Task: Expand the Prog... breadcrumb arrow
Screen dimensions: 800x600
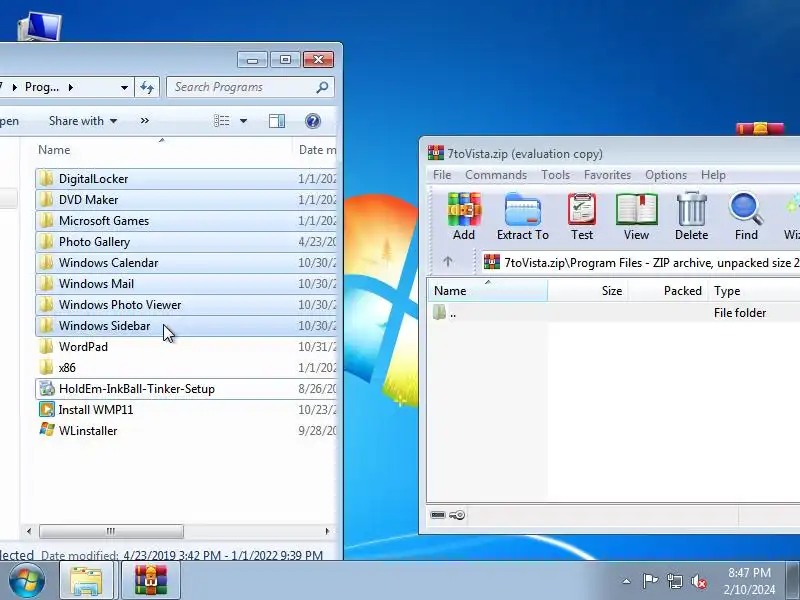Action: point(70,88)
